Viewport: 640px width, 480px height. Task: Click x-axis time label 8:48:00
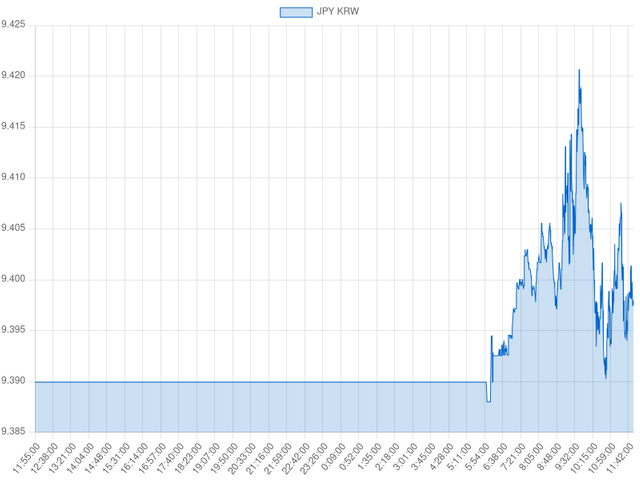(x=549, y=456)
